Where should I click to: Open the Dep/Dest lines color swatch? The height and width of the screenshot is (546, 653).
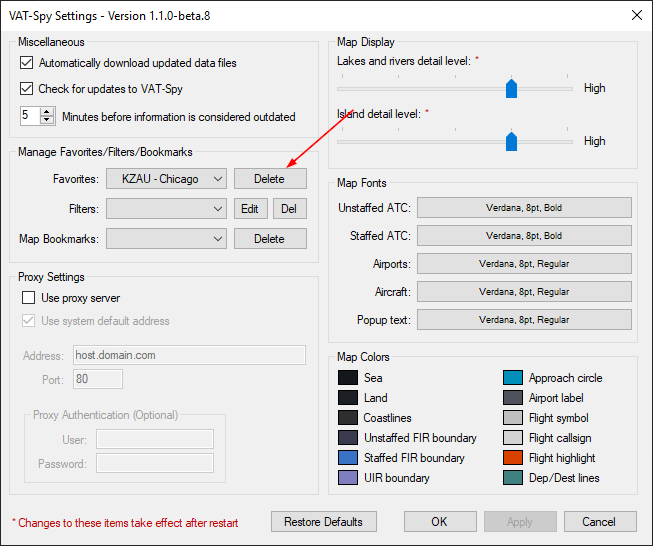513,478
